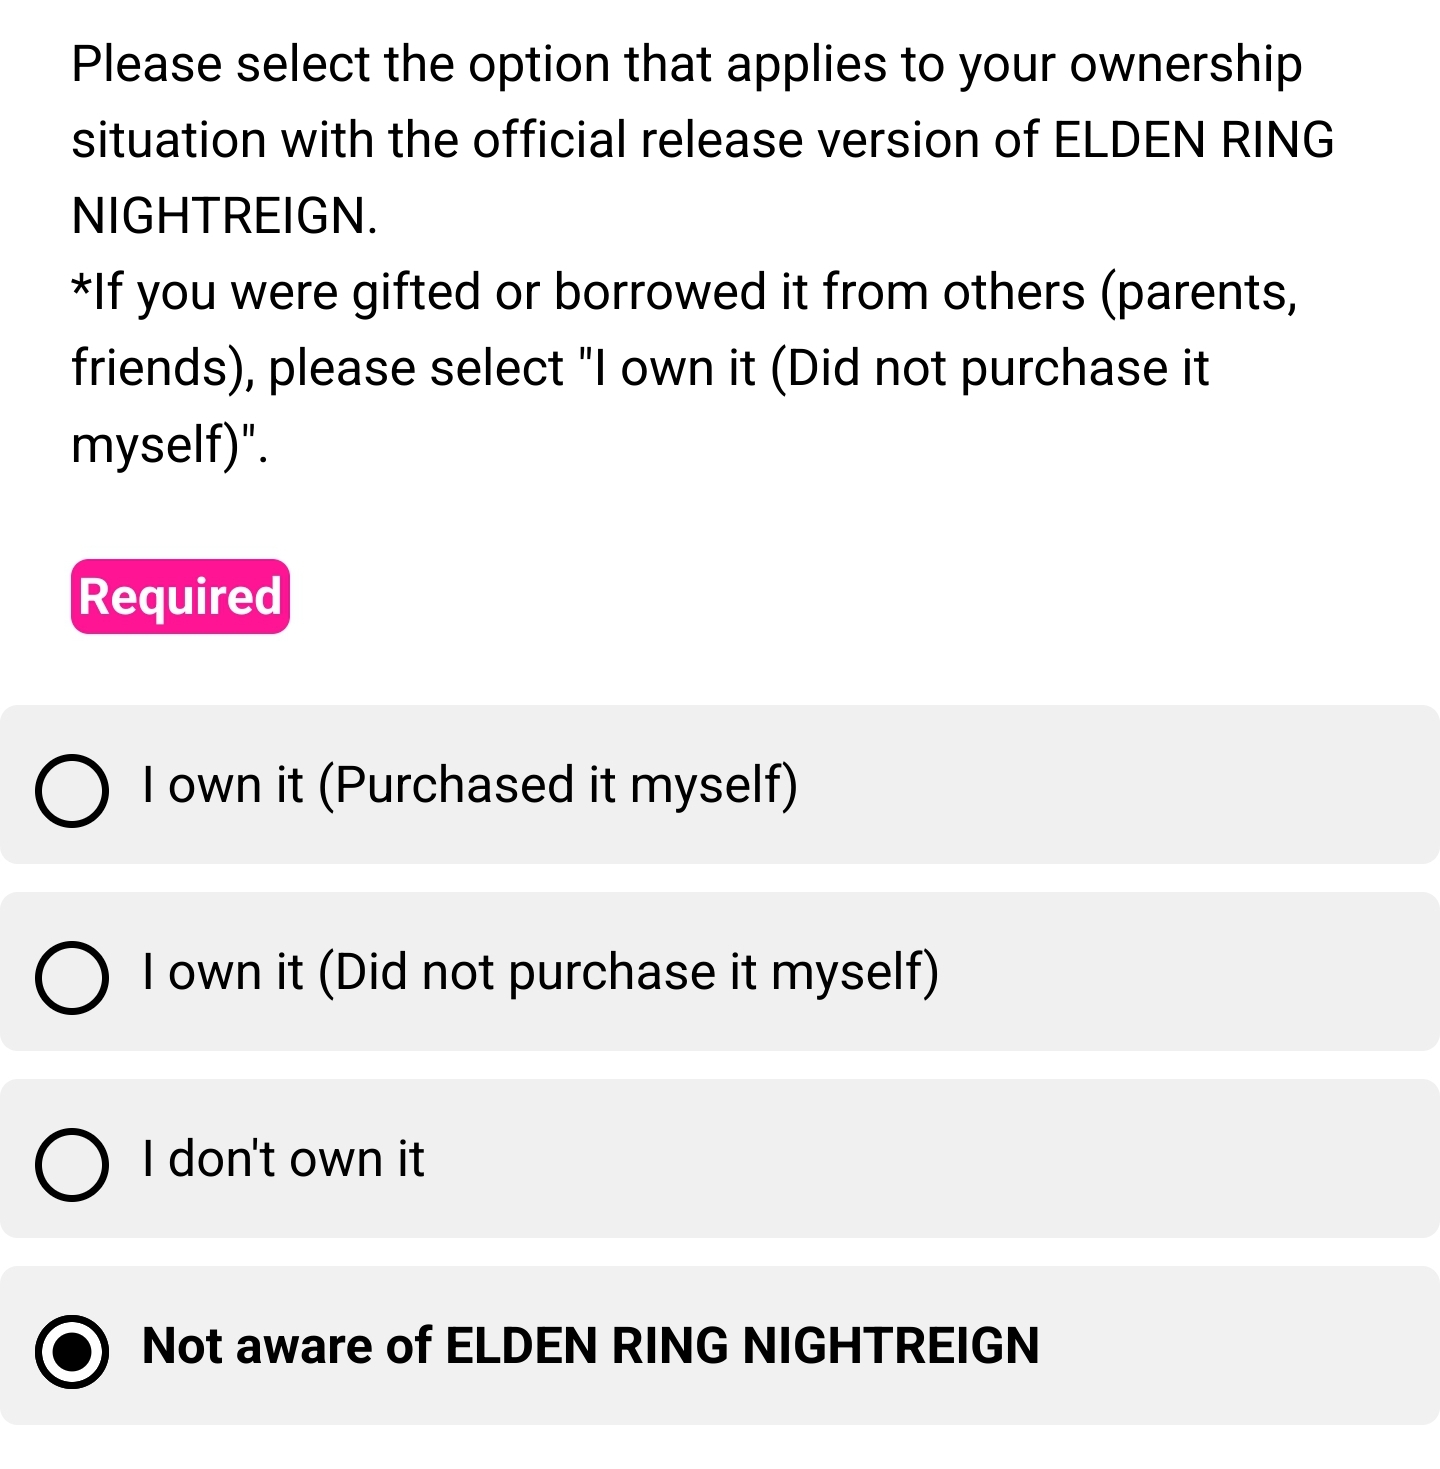This screenshot has height=1469, width=1440.
Task: Select the "I own it (Did not purchase it myself)" radio circle
Action: click(72, 977)
